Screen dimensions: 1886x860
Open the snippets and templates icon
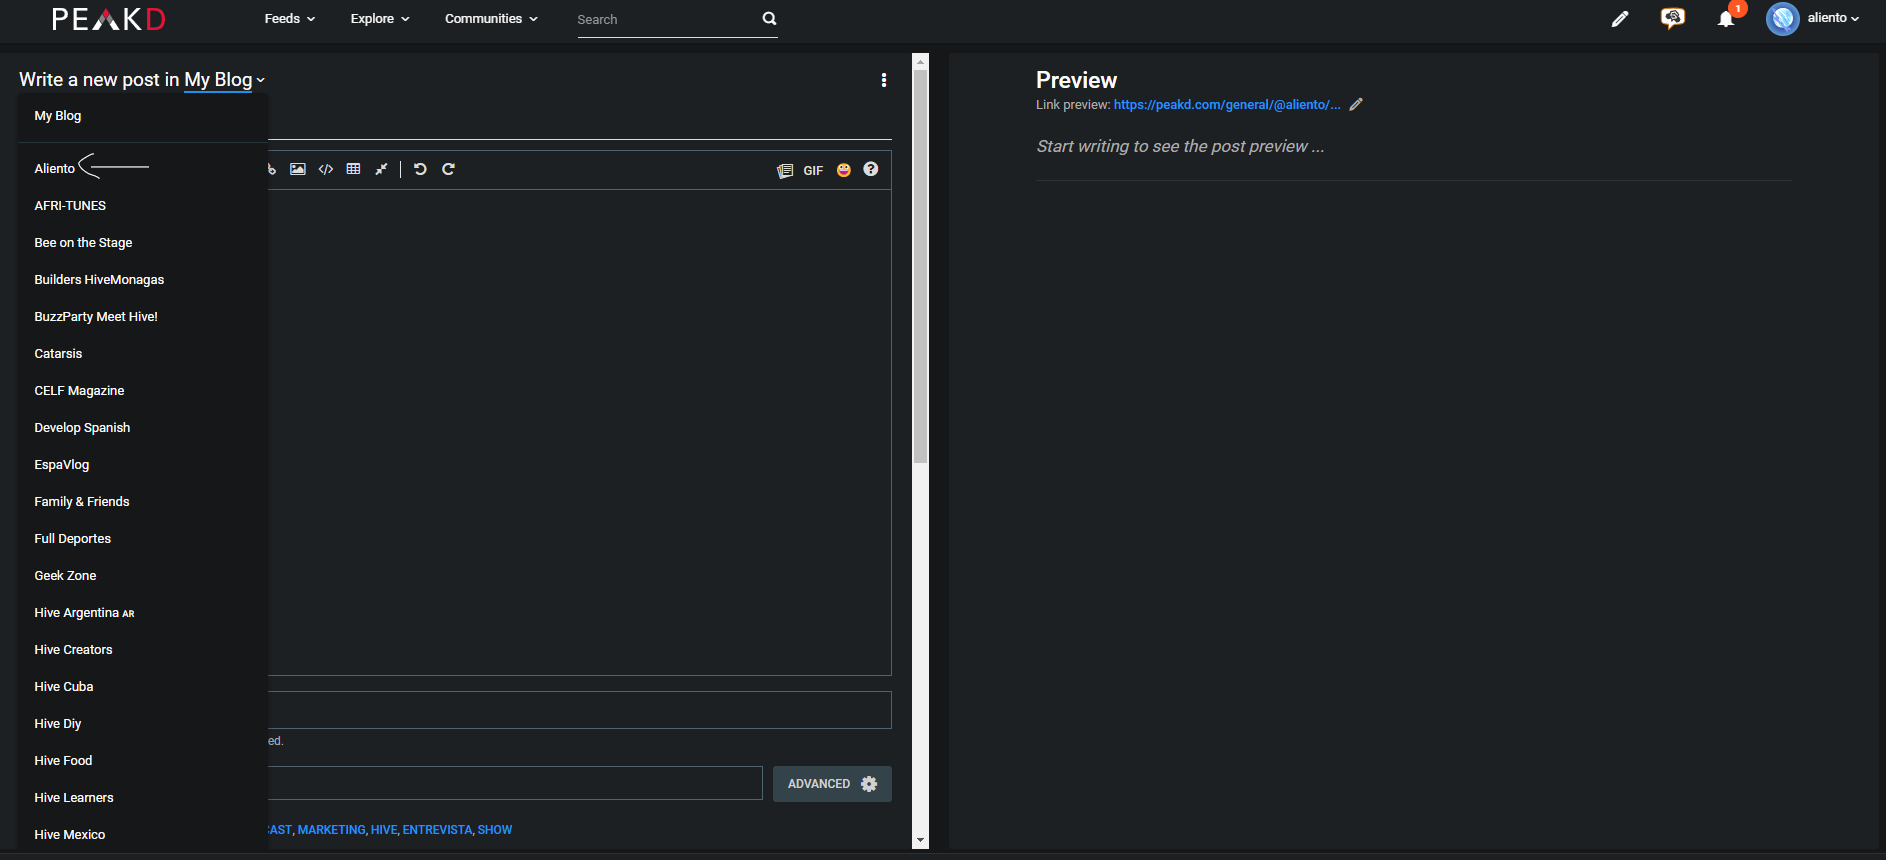785,170
